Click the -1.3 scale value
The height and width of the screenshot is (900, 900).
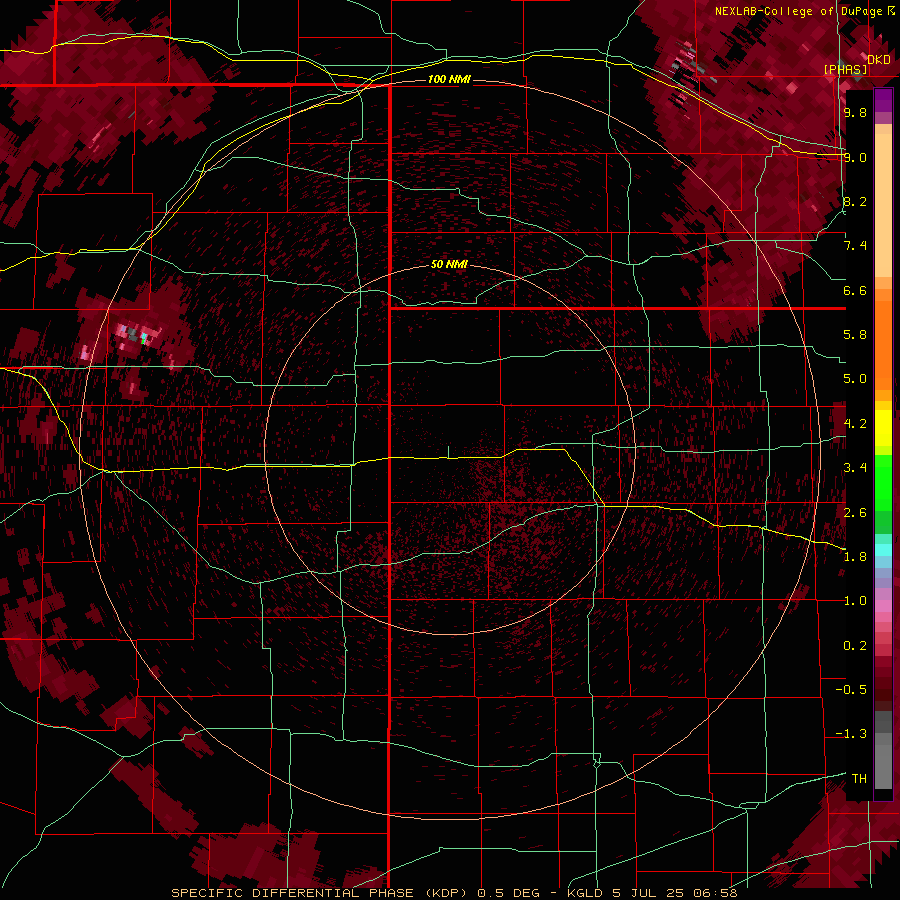click(851, 734)
